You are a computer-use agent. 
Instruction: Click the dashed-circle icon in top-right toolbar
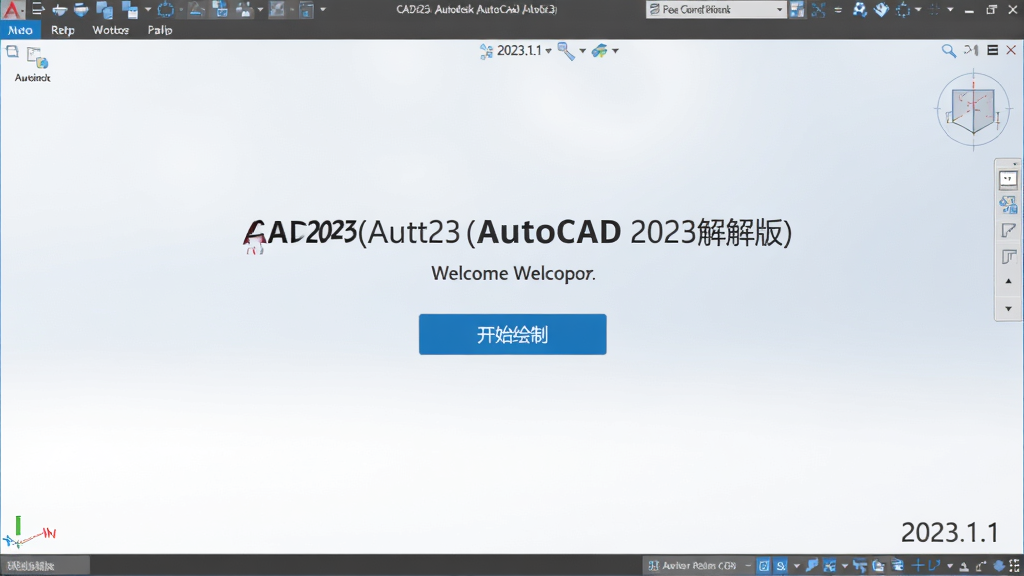903,10
